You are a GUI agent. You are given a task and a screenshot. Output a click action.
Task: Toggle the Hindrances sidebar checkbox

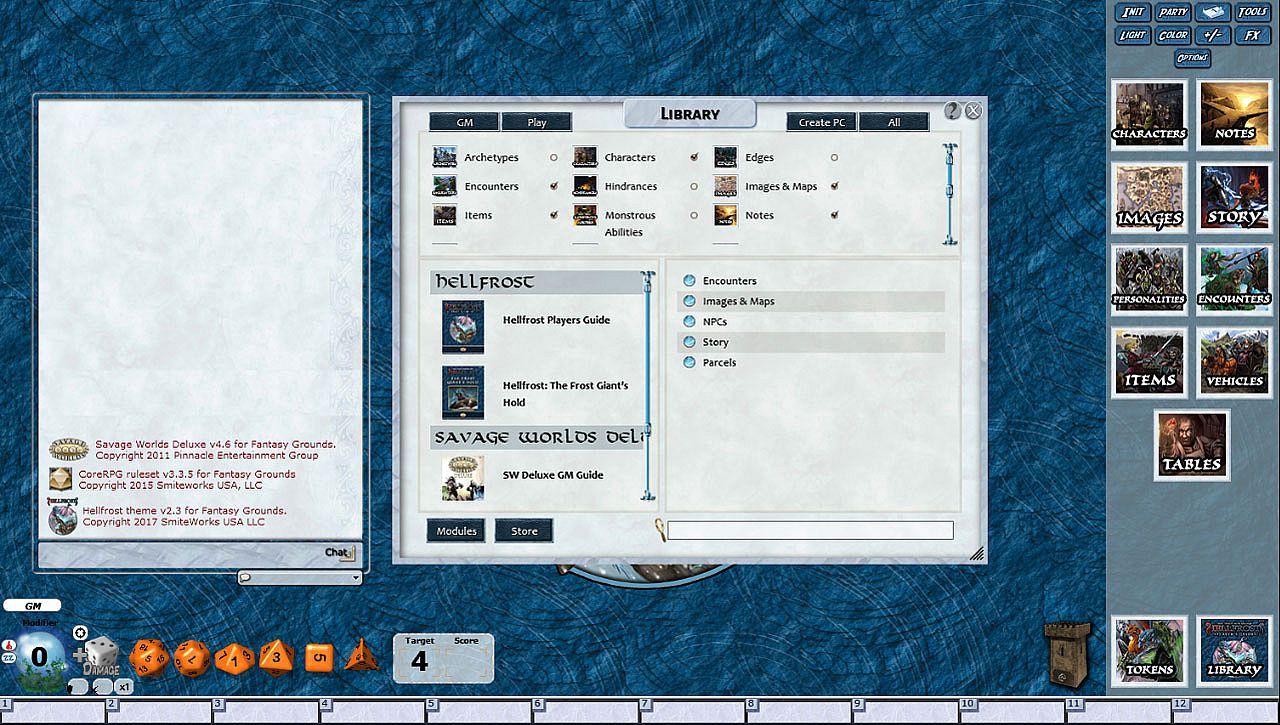coord(694,187)
